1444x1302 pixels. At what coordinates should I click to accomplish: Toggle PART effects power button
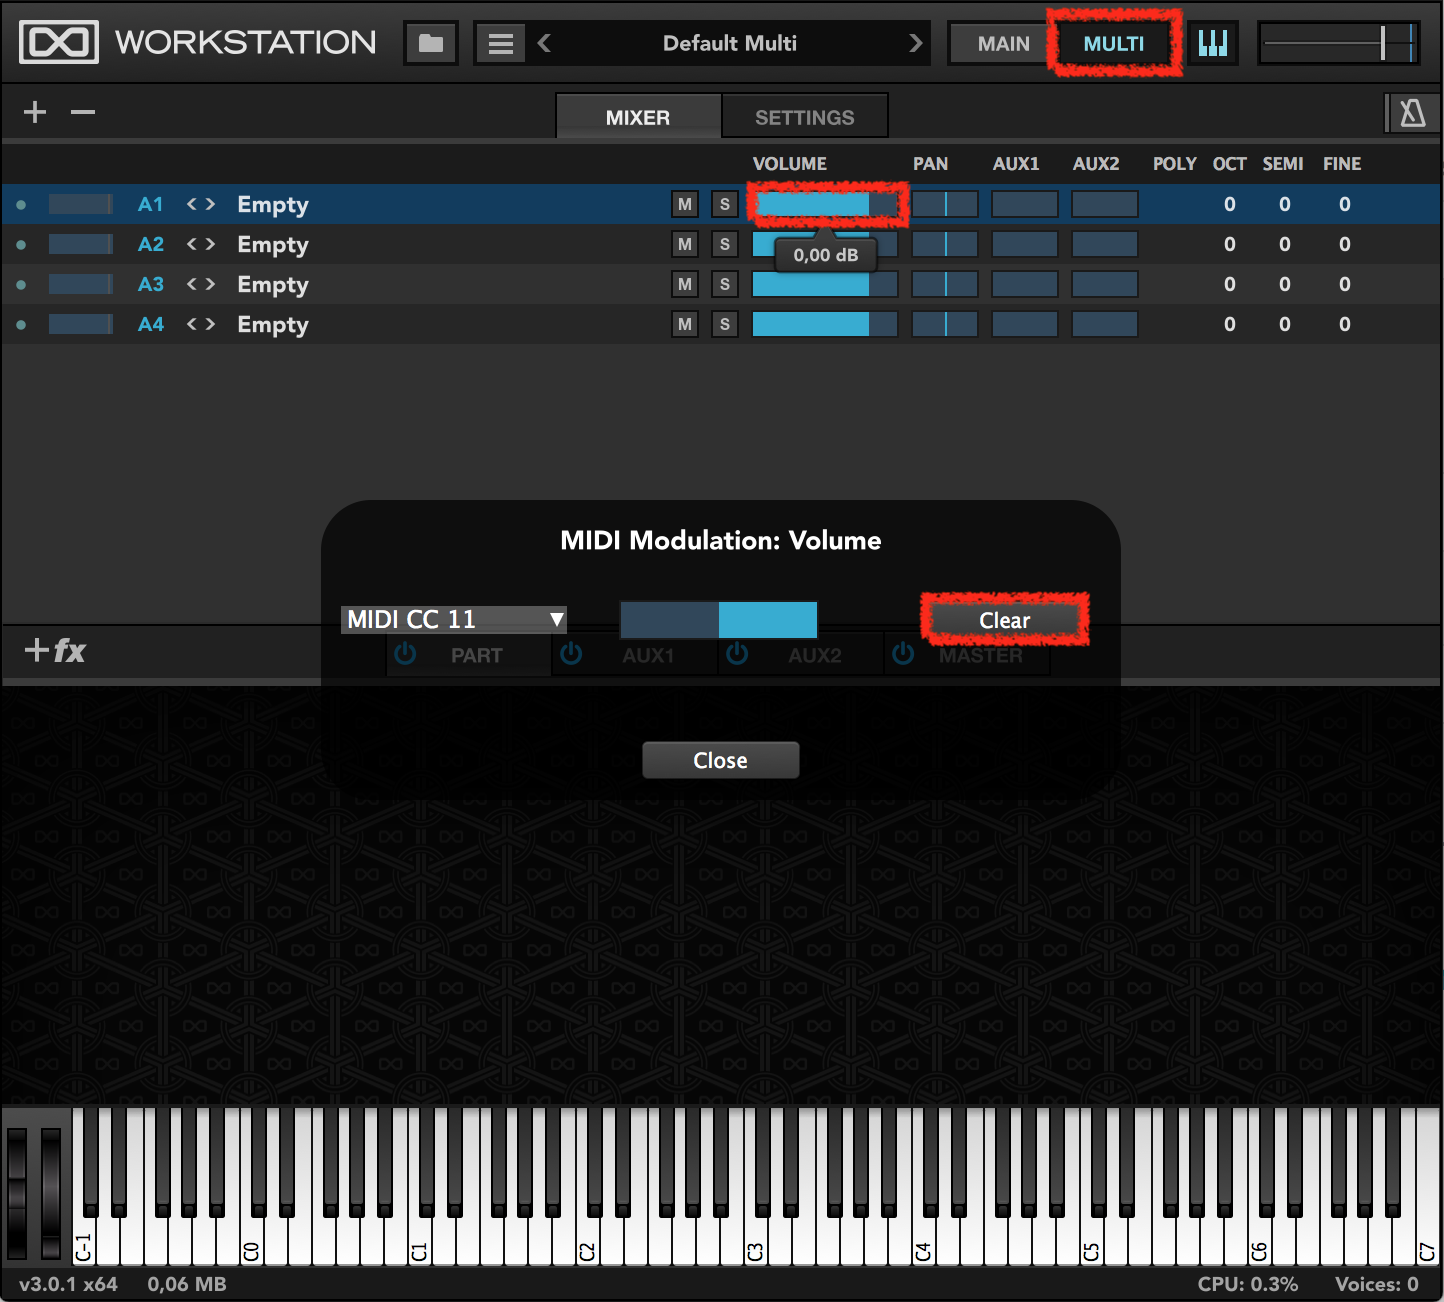click(x=405, y=654)
